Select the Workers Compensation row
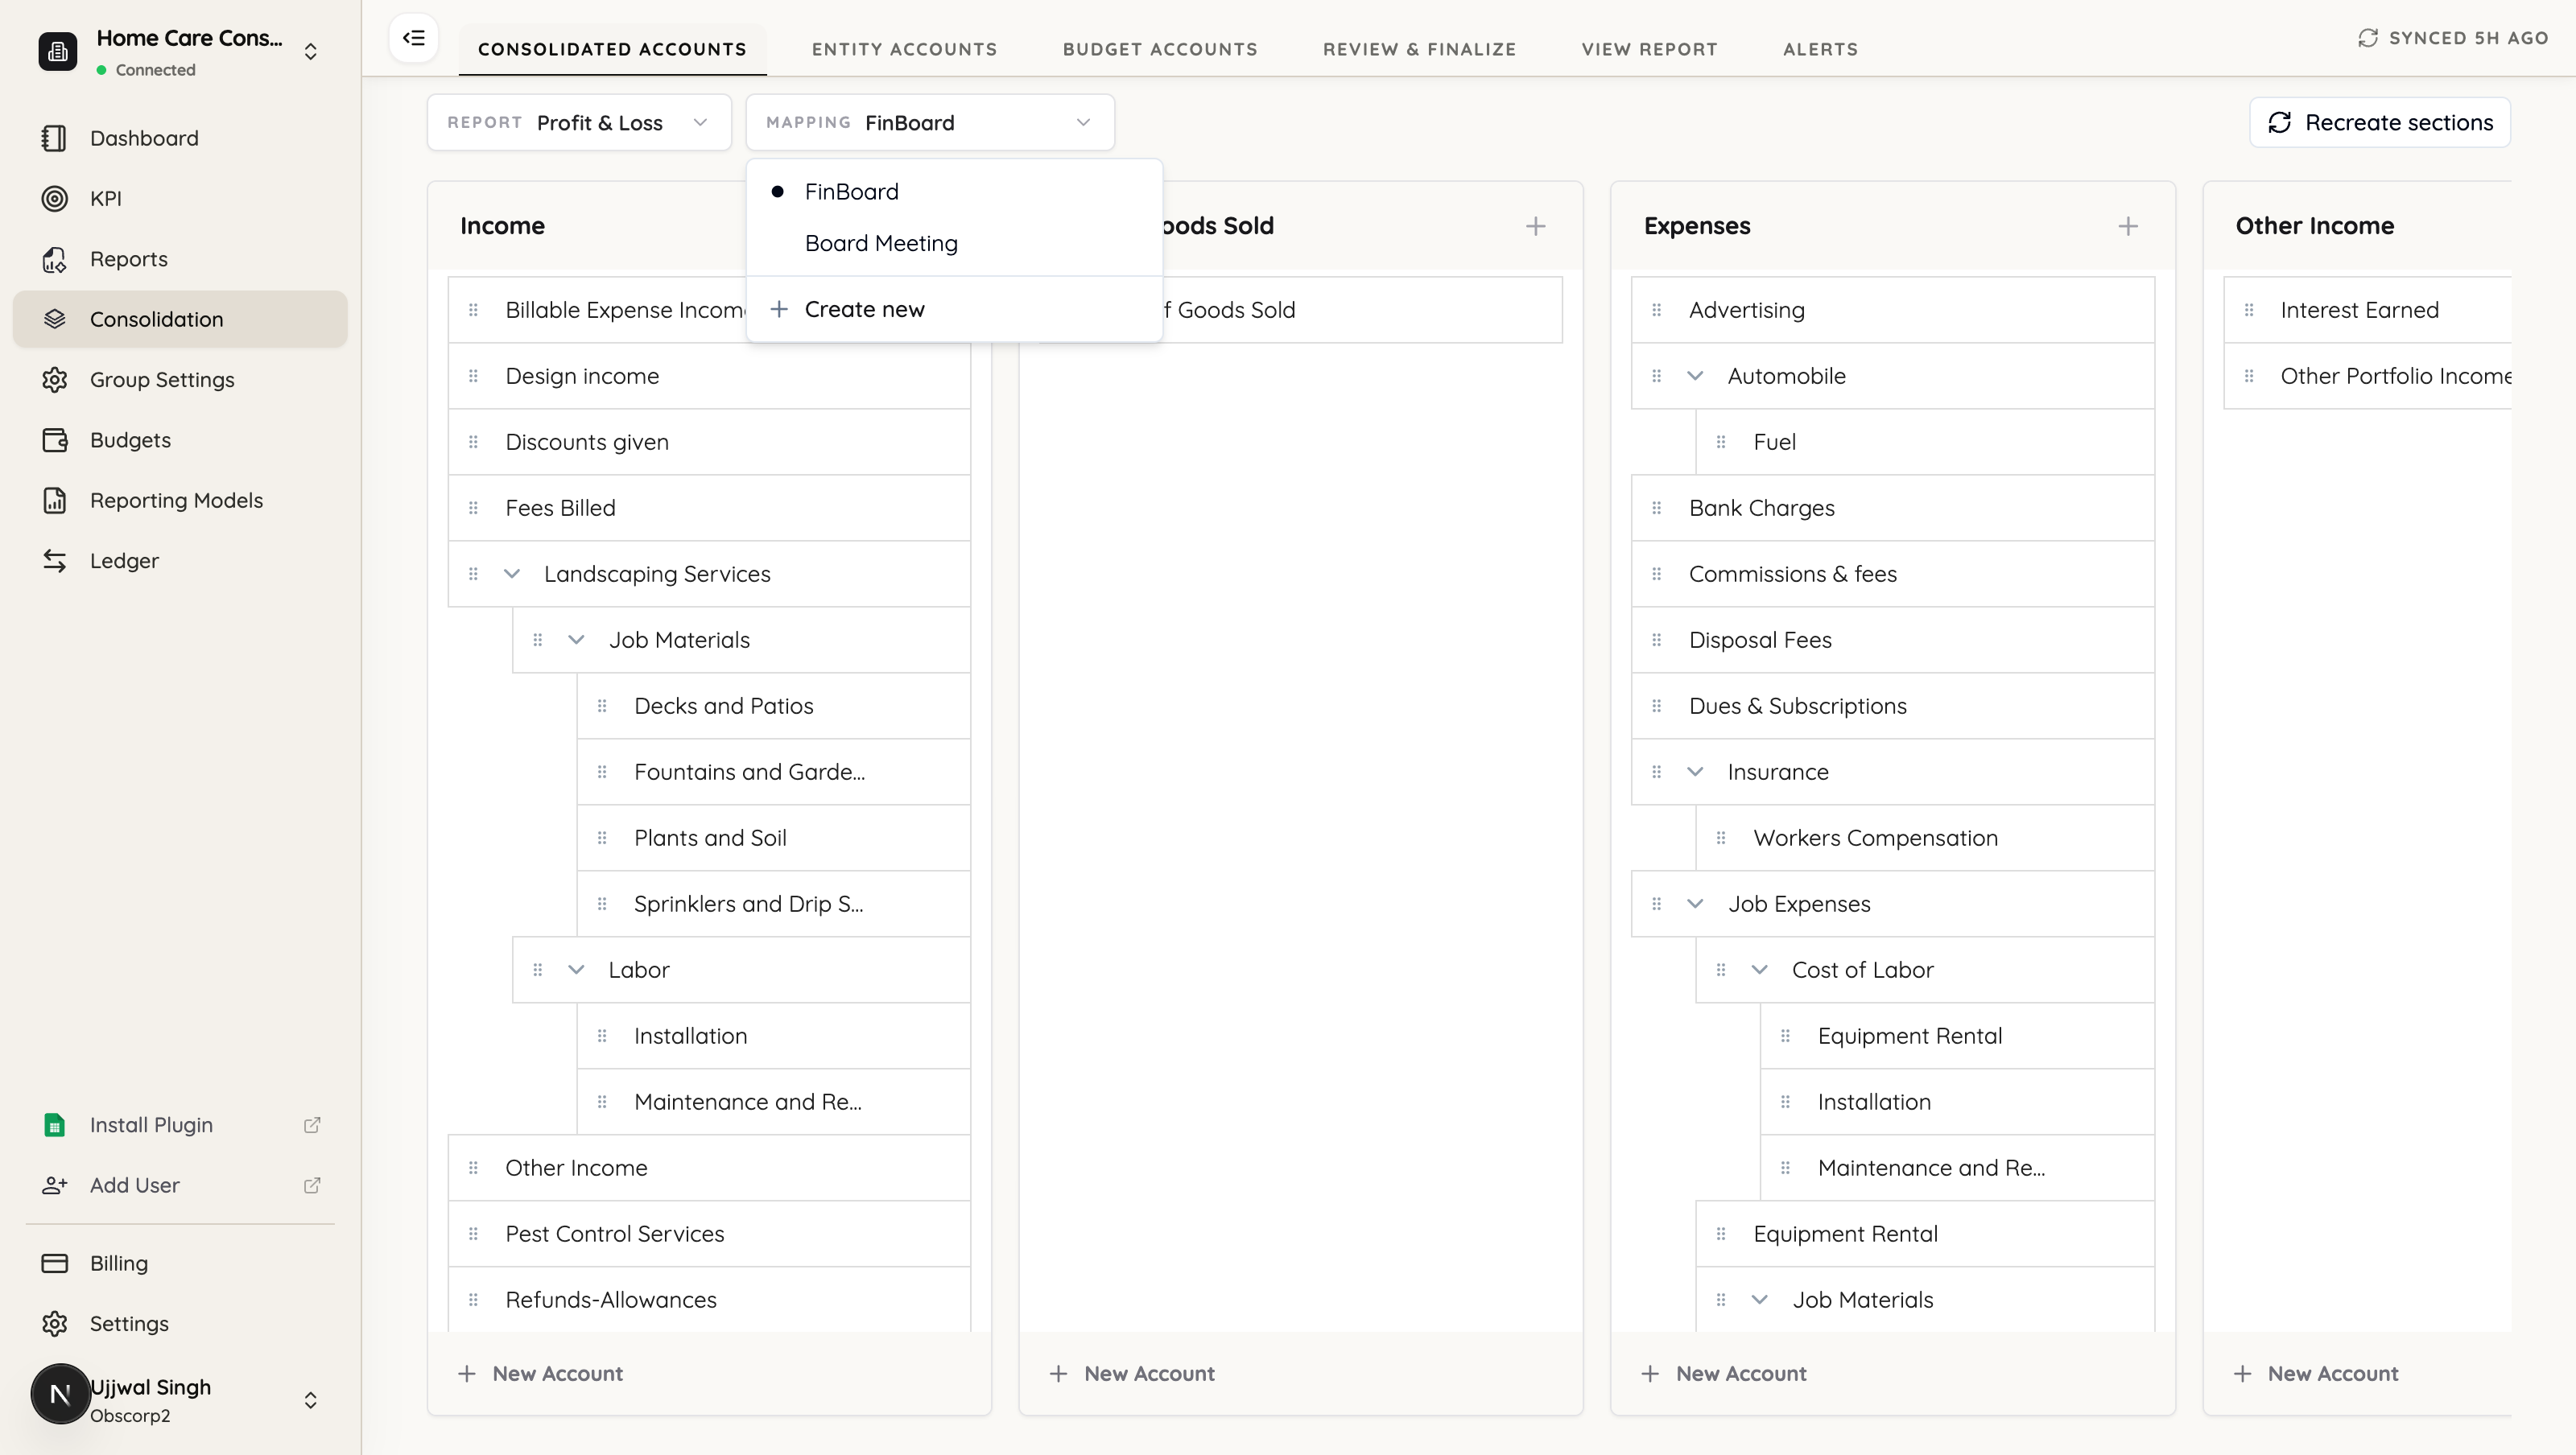2576x1455 pixels. [1925, 838]
